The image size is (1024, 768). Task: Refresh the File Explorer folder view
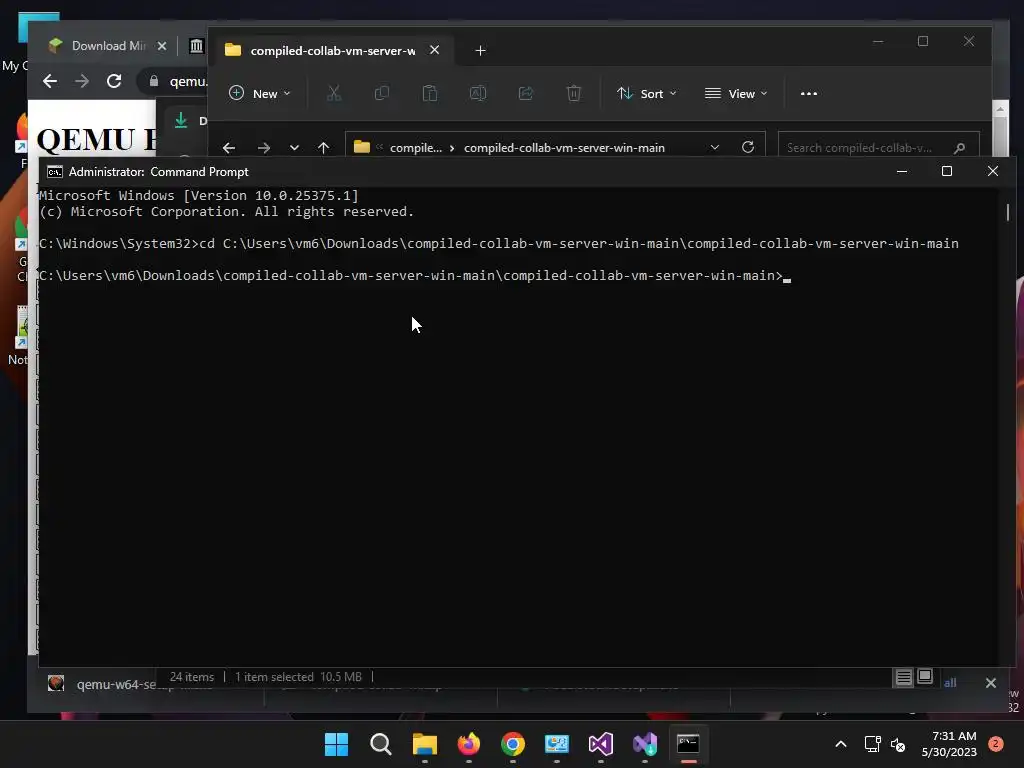tap(748, 148)
